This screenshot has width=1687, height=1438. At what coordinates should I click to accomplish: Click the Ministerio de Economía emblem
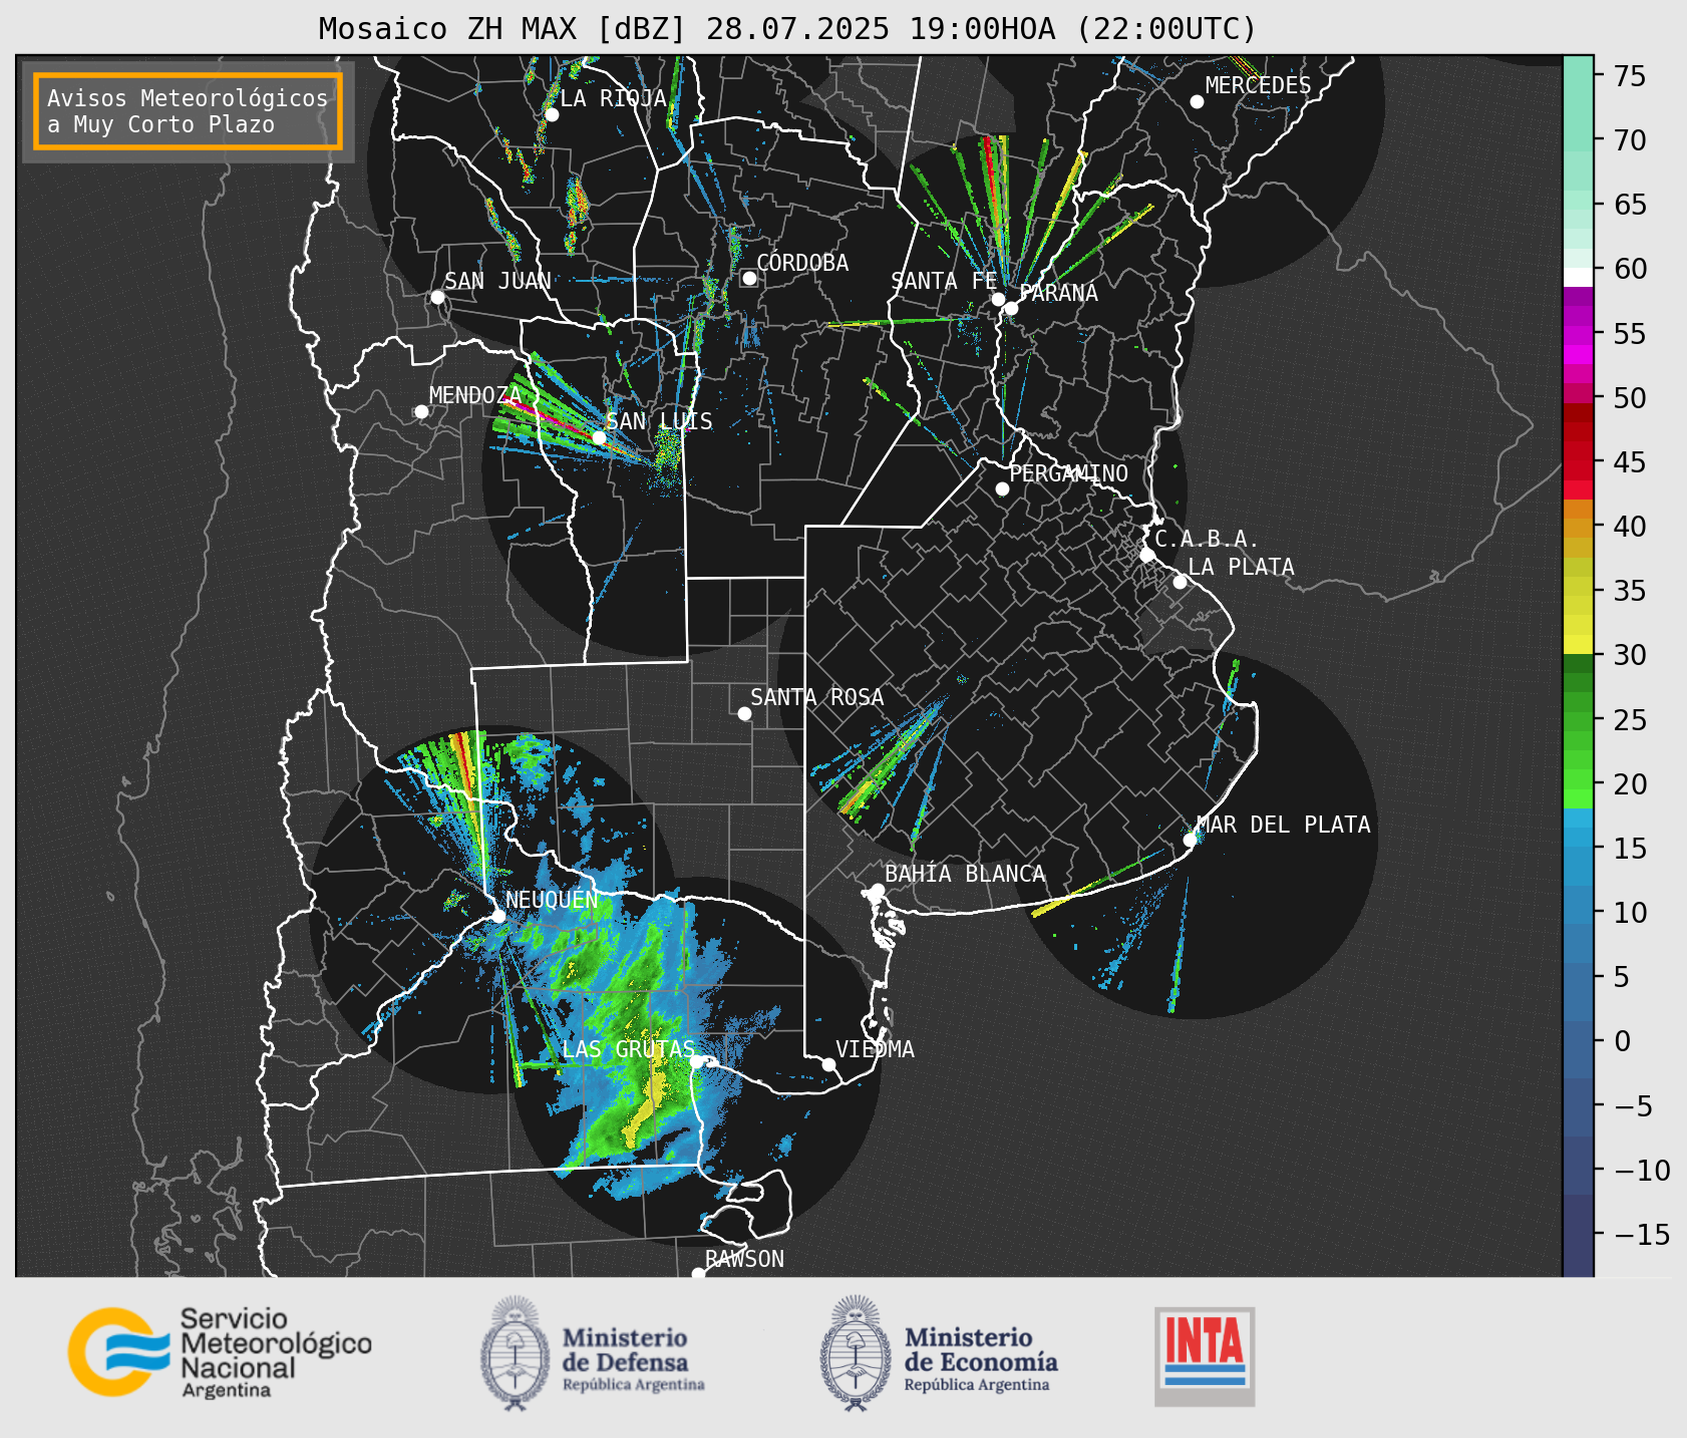855,1353
